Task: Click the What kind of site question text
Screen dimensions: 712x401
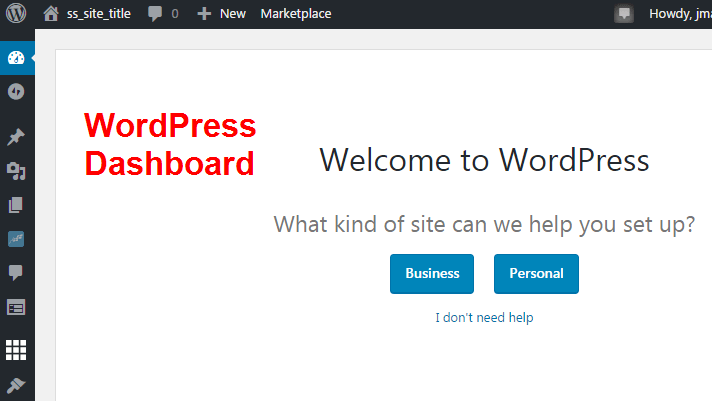Action: 484,224
